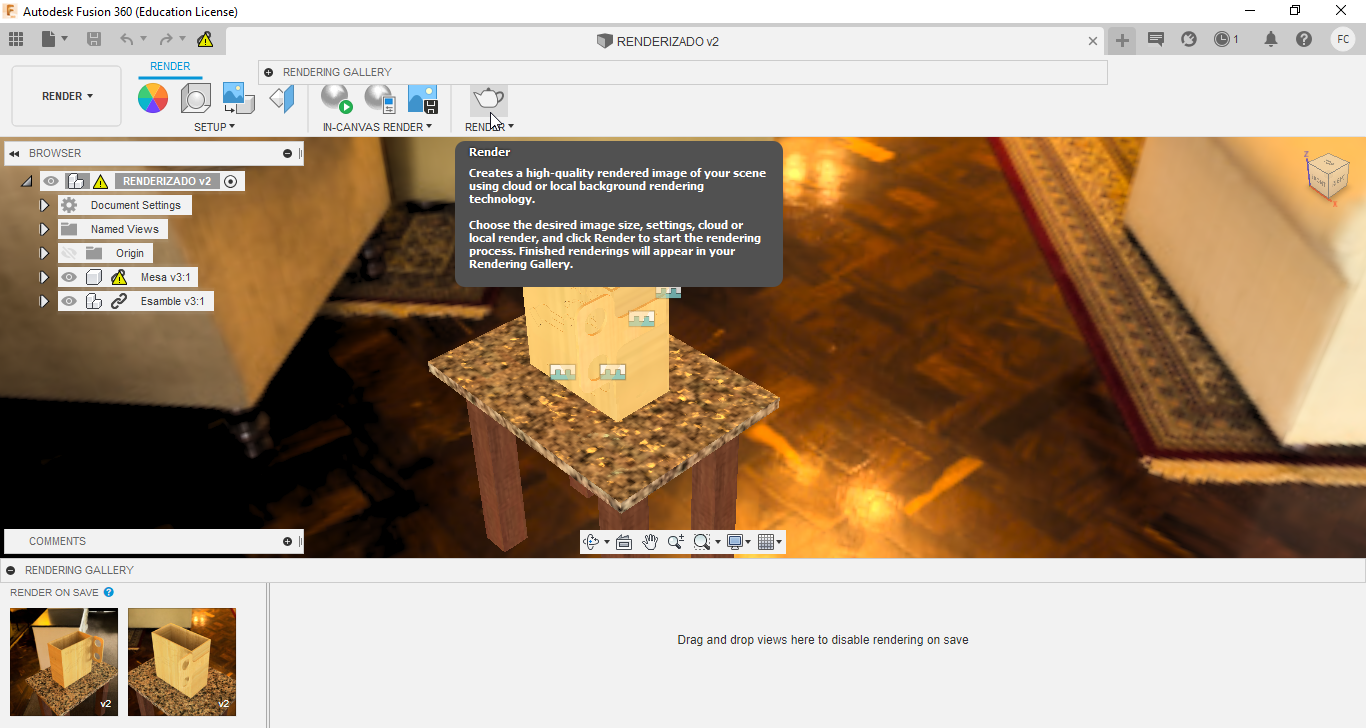This screenshot has width=1366, height=728.
Task: Expand the Mesa v3:1 node
Action: click(44, 277)
